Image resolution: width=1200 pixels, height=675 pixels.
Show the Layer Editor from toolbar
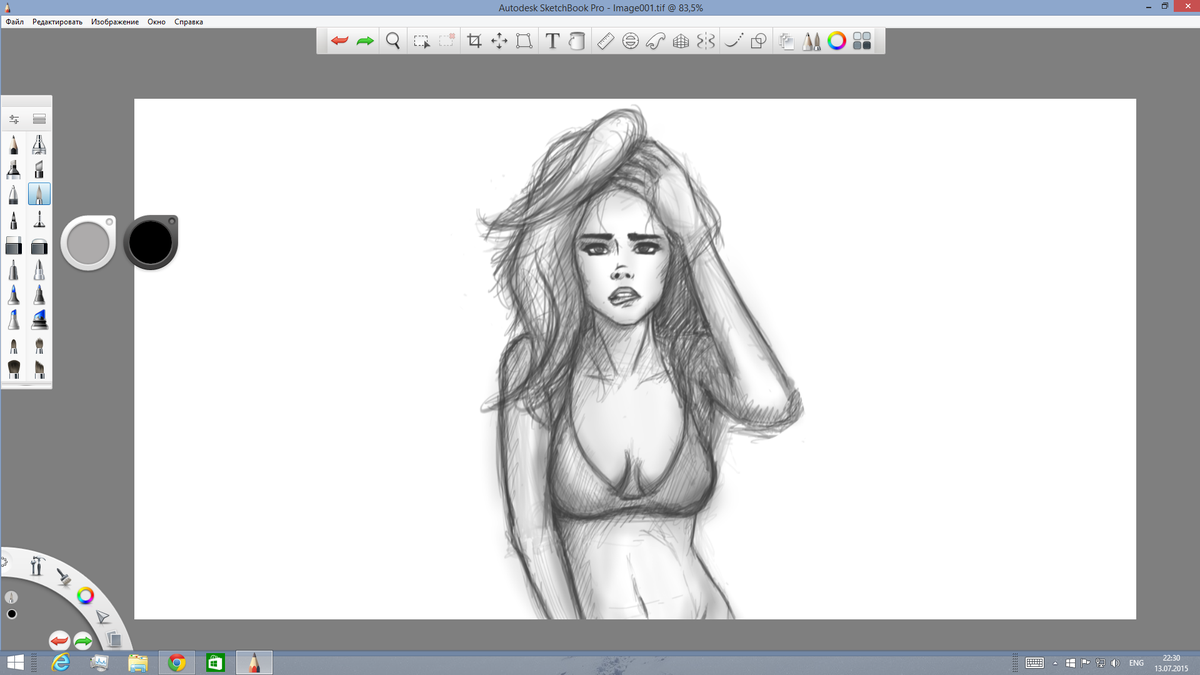click(787, 41)
